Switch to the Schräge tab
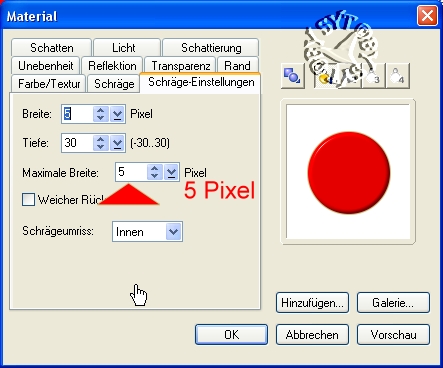The height and width of the screenshot is (368, 443). click(114, 84)
